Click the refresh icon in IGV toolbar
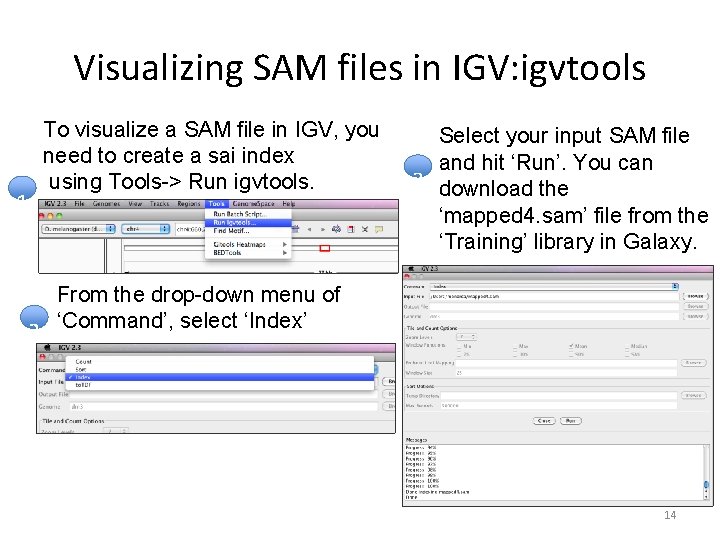The image size is (720, 540). [x=337, y=229]
